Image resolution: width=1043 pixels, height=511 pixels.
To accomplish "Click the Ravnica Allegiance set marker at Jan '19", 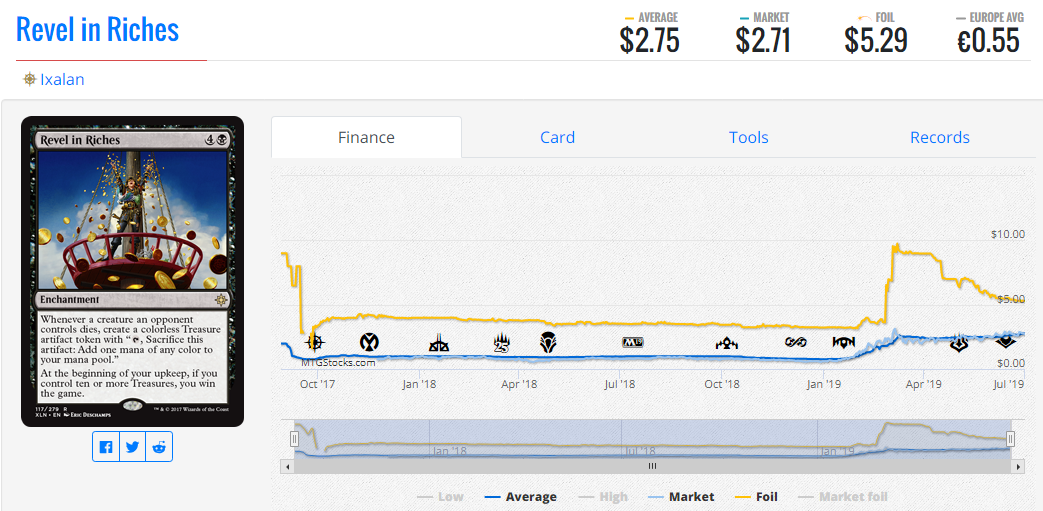I will tap(843, 343).
